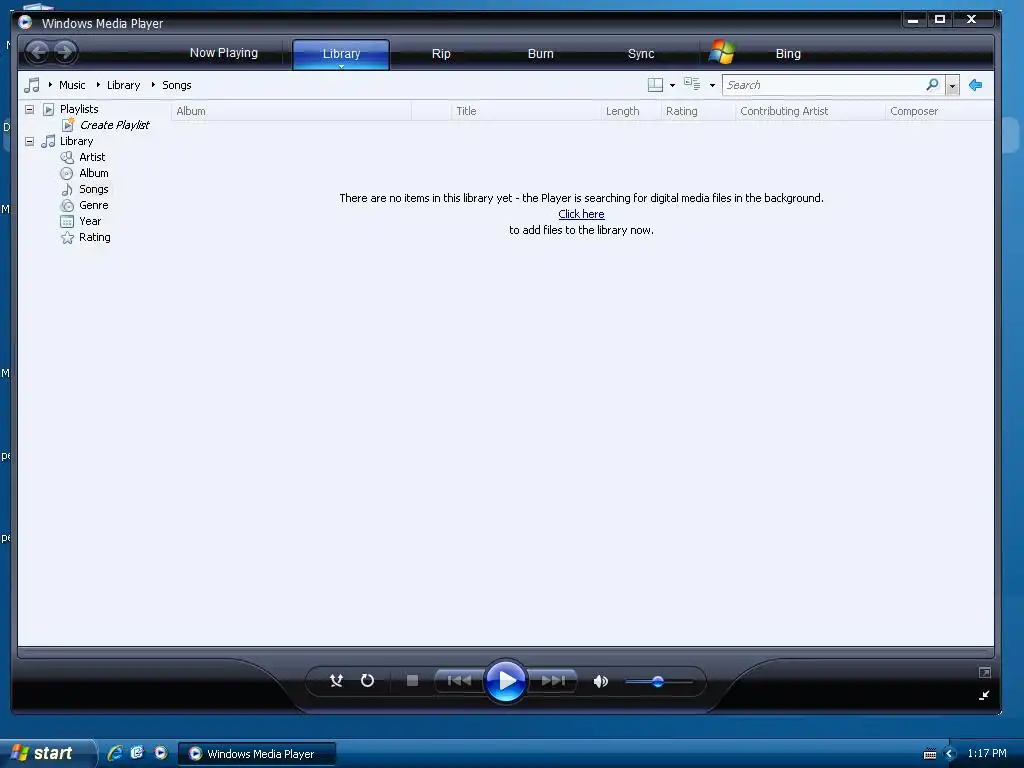This screenshot has width=1024, height=768.
Task: Select Year in the library tree
Action: tap(90, 221)
